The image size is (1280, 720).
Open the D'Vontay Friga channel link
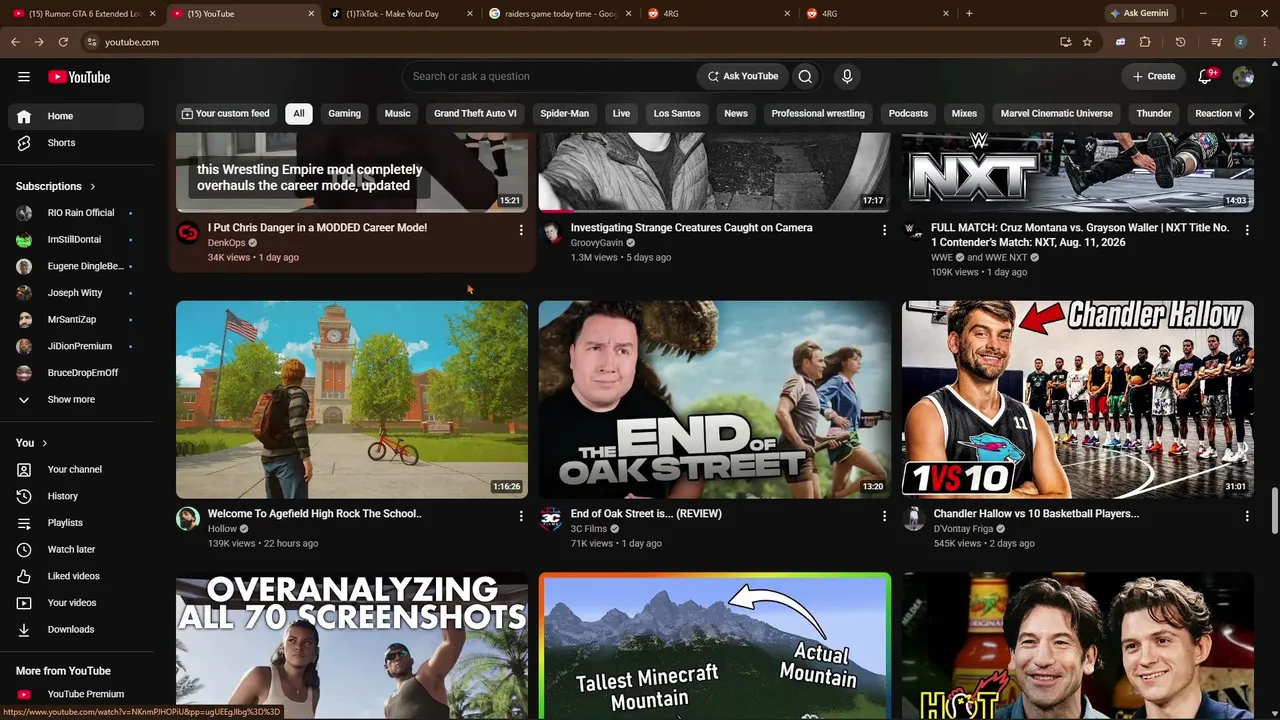[964, 529]
